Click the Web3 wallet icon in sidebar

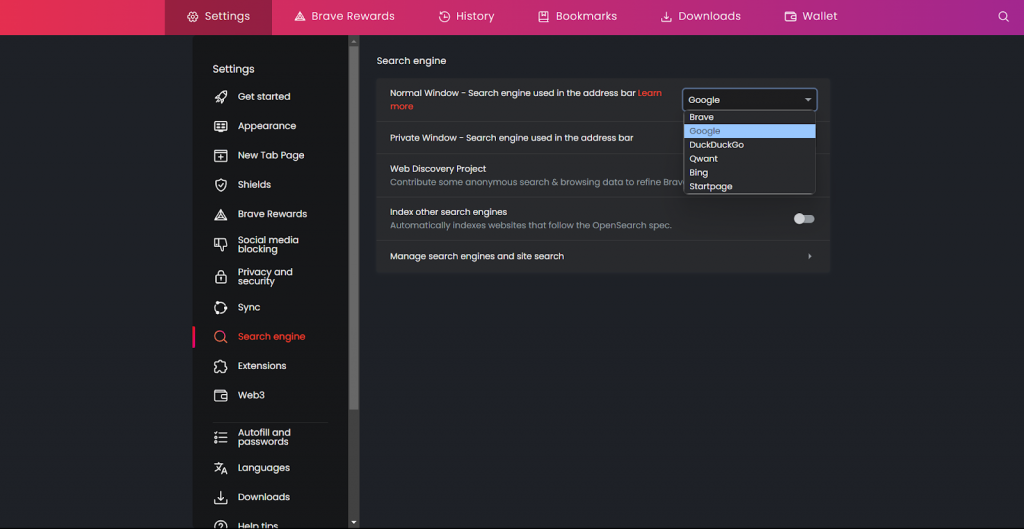(221, 396)
